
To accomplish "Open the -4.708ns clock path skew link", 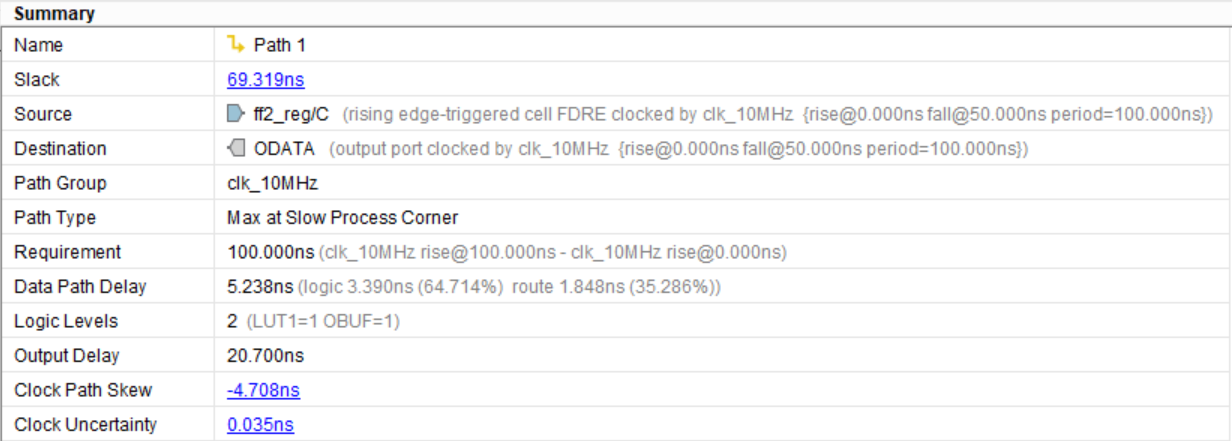I will click(263, 390).
